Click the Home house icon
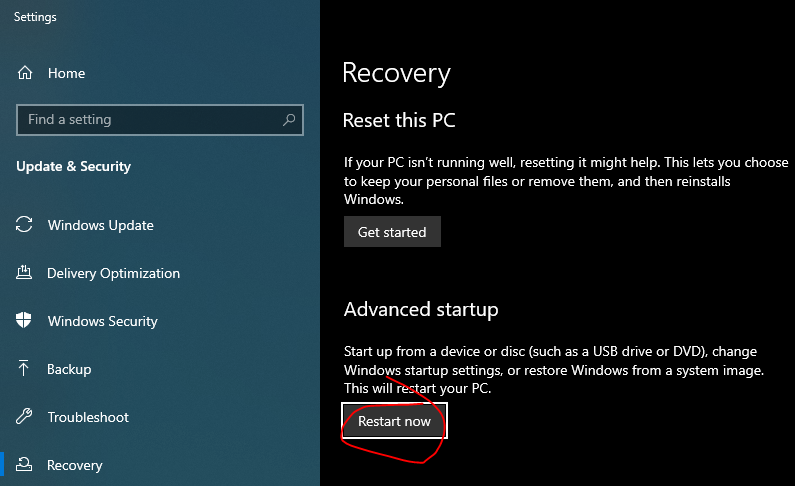This screenshot has width=795, height=486. pyautogui.click(x=25, y=73)
